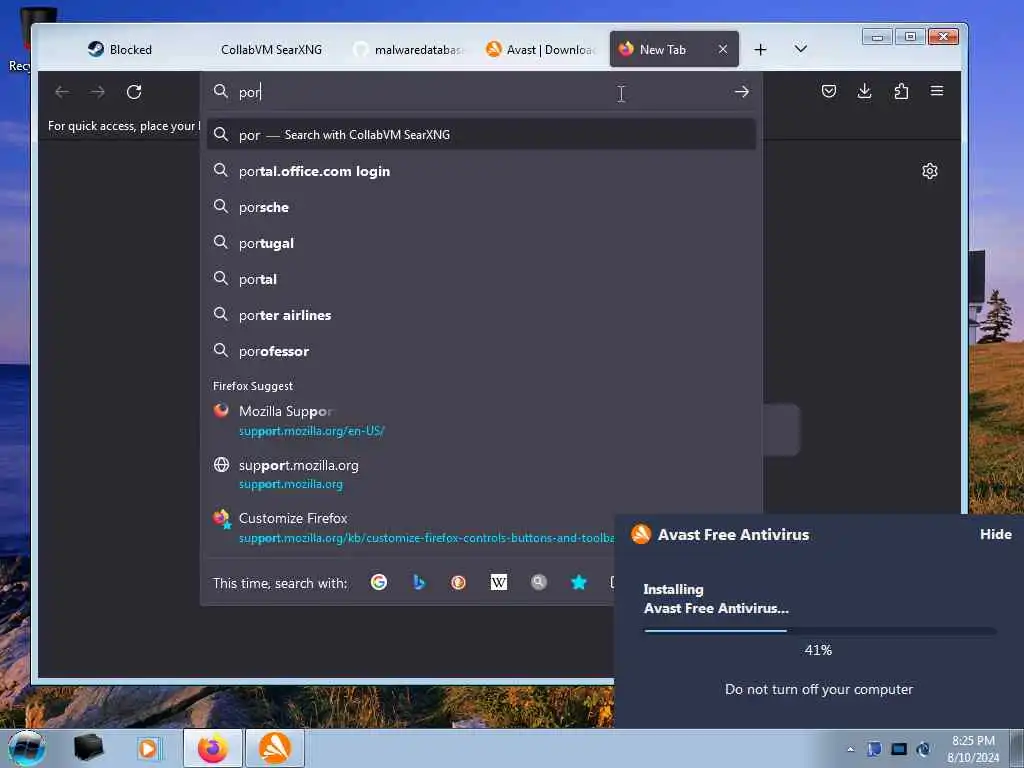
Task: Search this time with Wikipedia icon
Action: [x=498, y=582]
